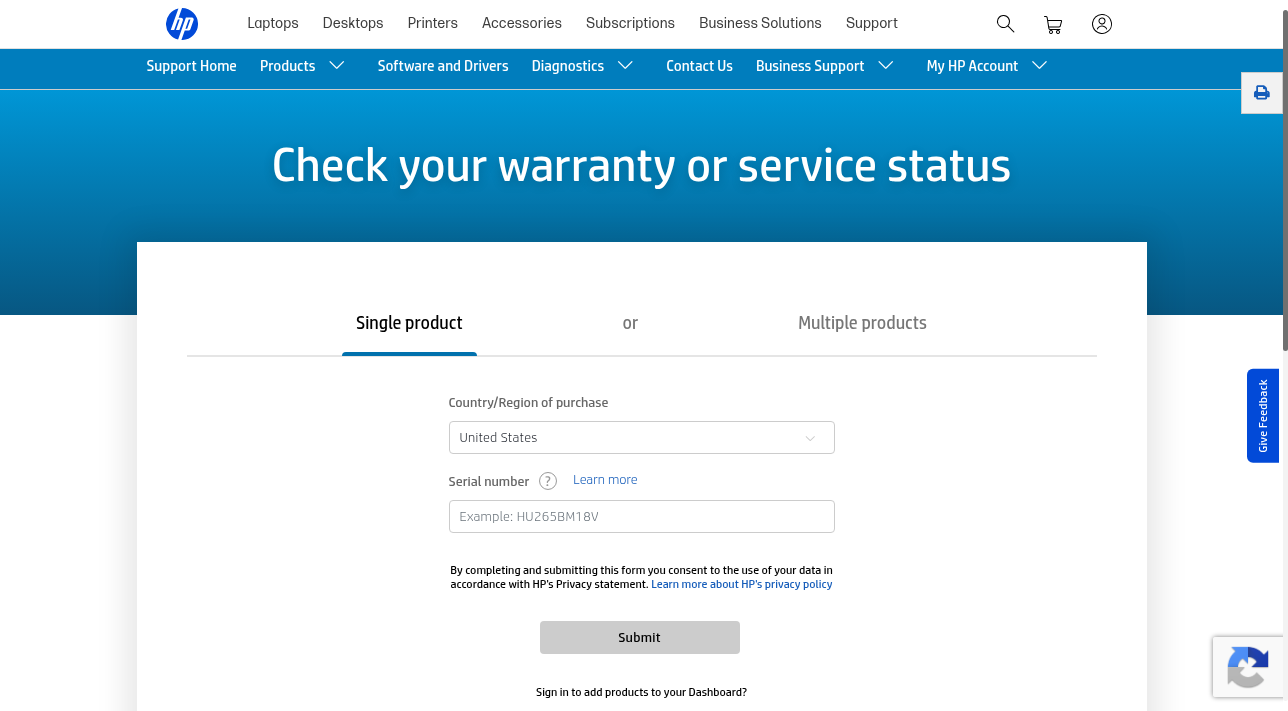1288x711 pixels.
Task: Click the serial number help question mark
Action: [548, 481]
